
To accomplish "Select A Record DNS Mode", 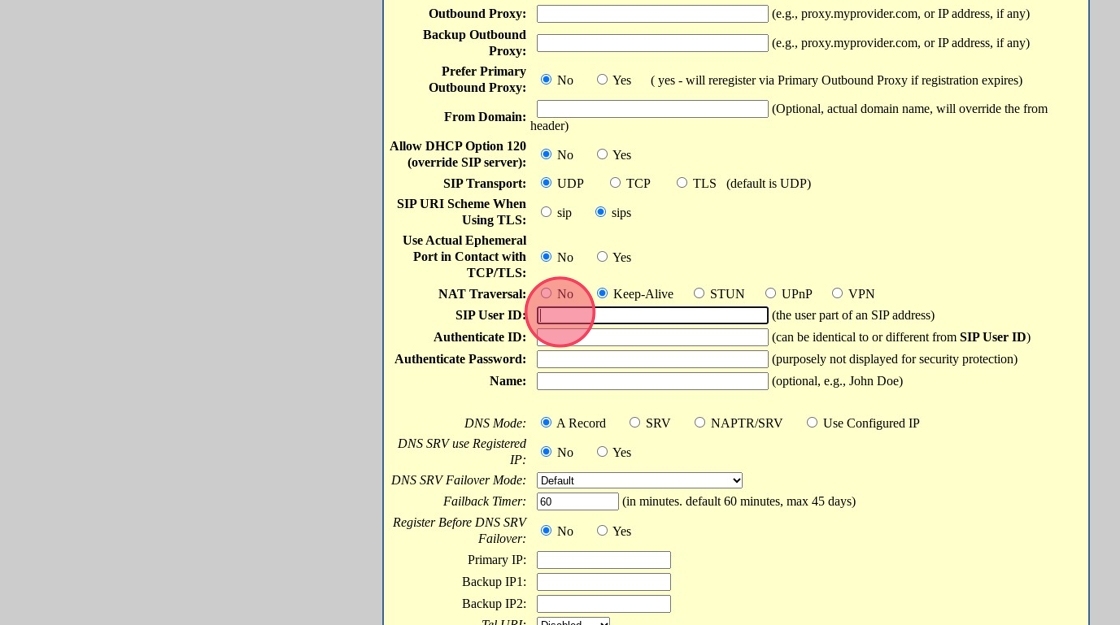I will coord(546,423).
